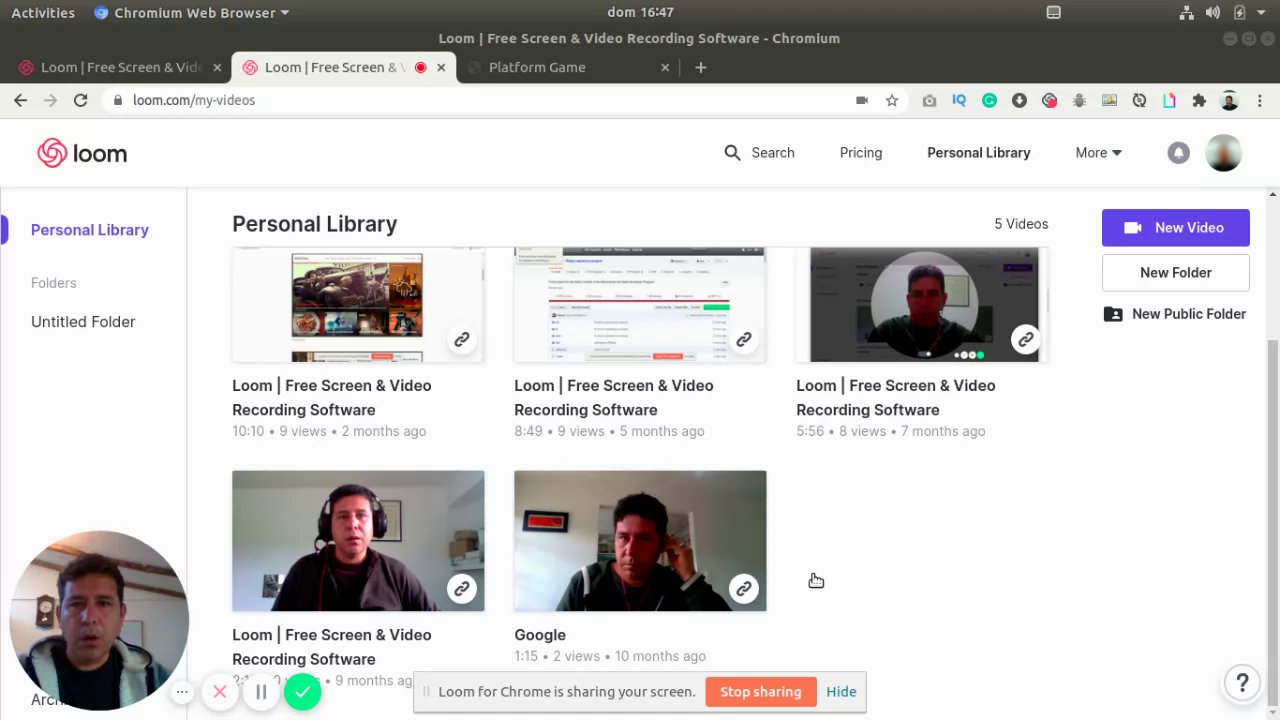Copy link of the 10:10 video
1280x720 pixels.
coord(462,340)
